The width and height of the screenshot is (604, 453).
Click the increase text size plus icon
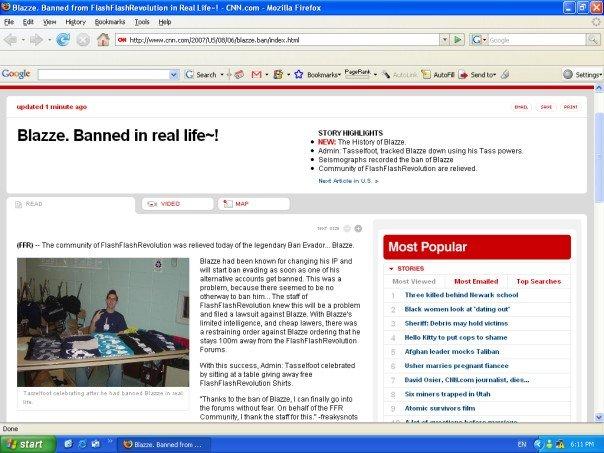pos(358,228)
